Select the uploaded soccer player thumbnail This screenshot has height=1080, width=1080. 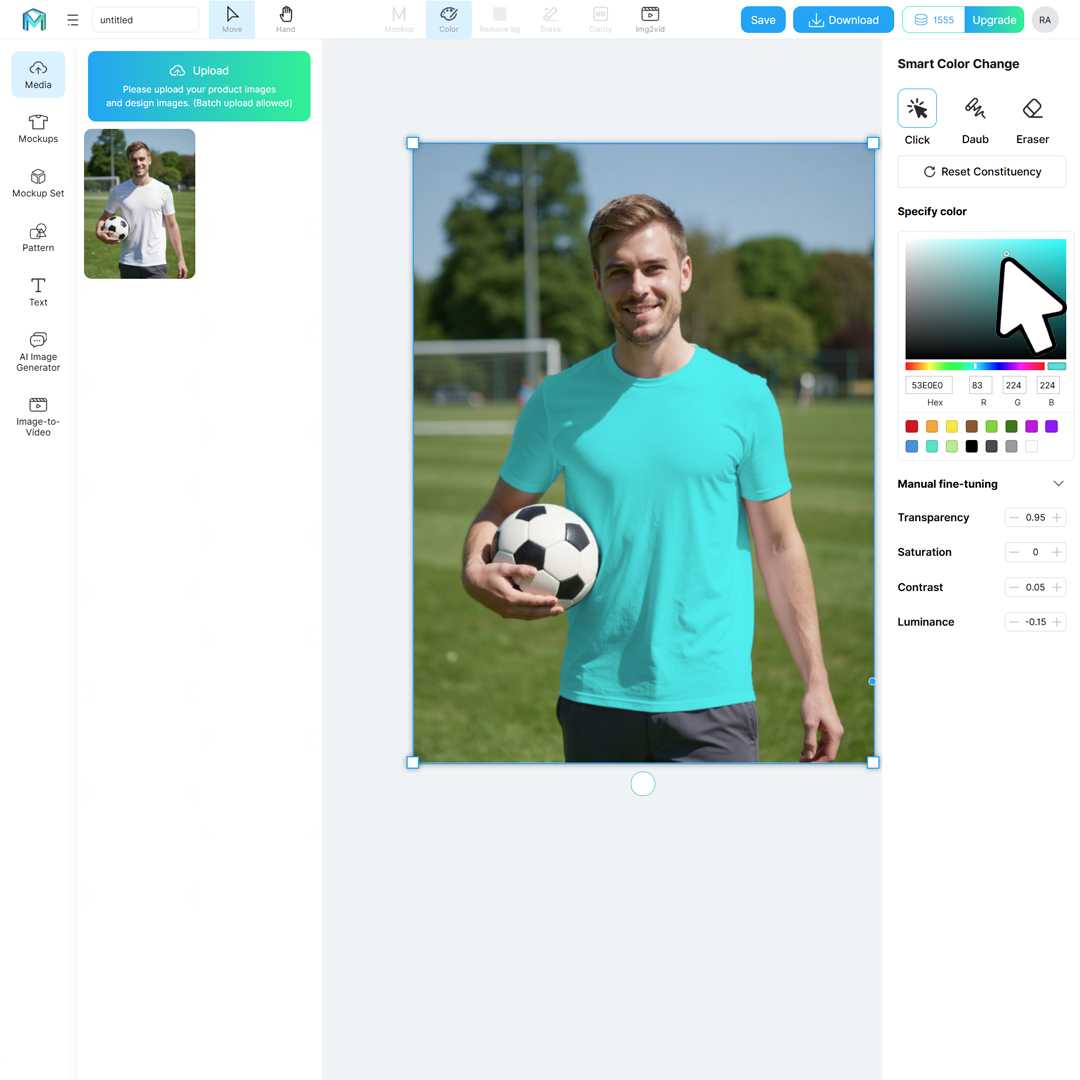pyautogui.click(x=139, y=204)
